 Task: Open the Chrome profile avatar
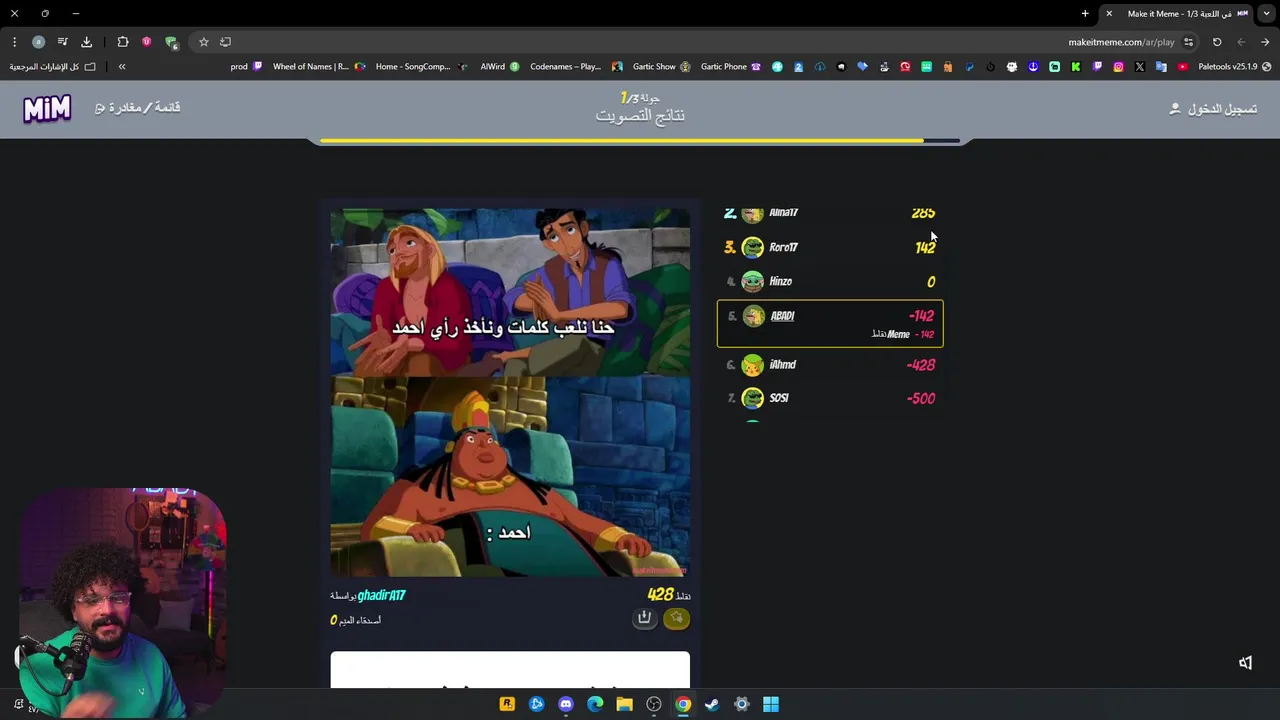pos(38,42)
